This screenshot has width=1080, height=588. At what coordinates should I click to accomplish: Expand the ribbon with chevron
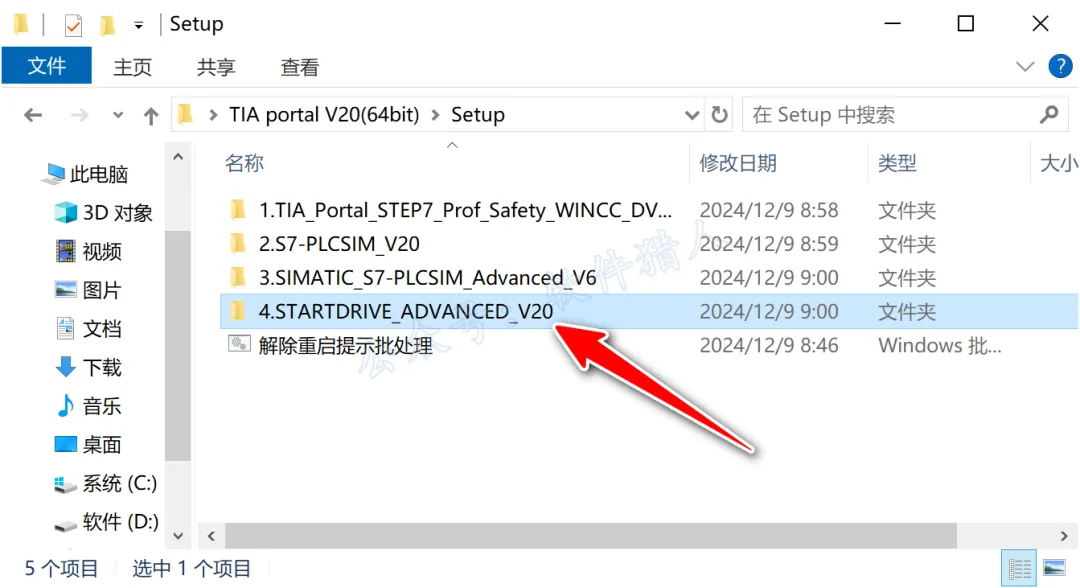pos(1025,66)
